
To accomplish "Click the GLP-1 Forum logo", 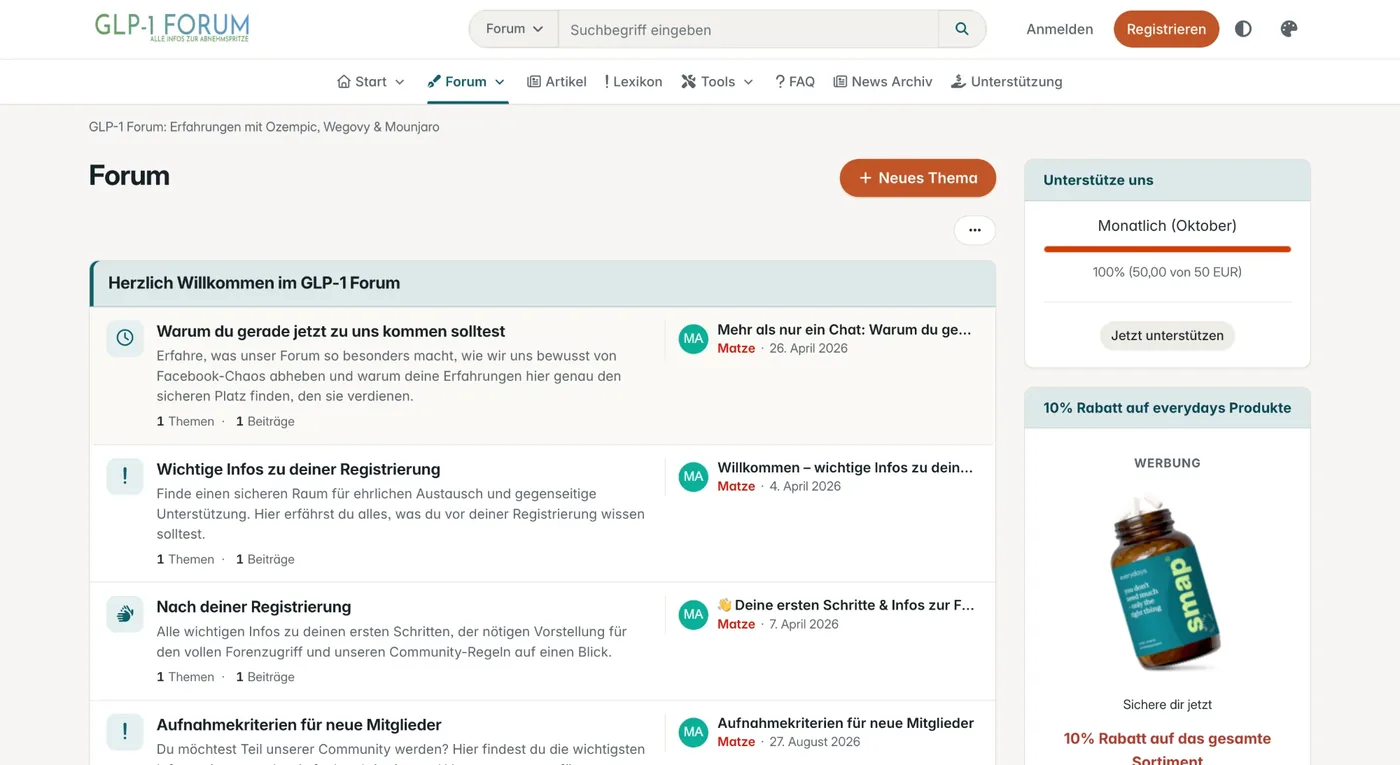I will [x=172, y=28].
